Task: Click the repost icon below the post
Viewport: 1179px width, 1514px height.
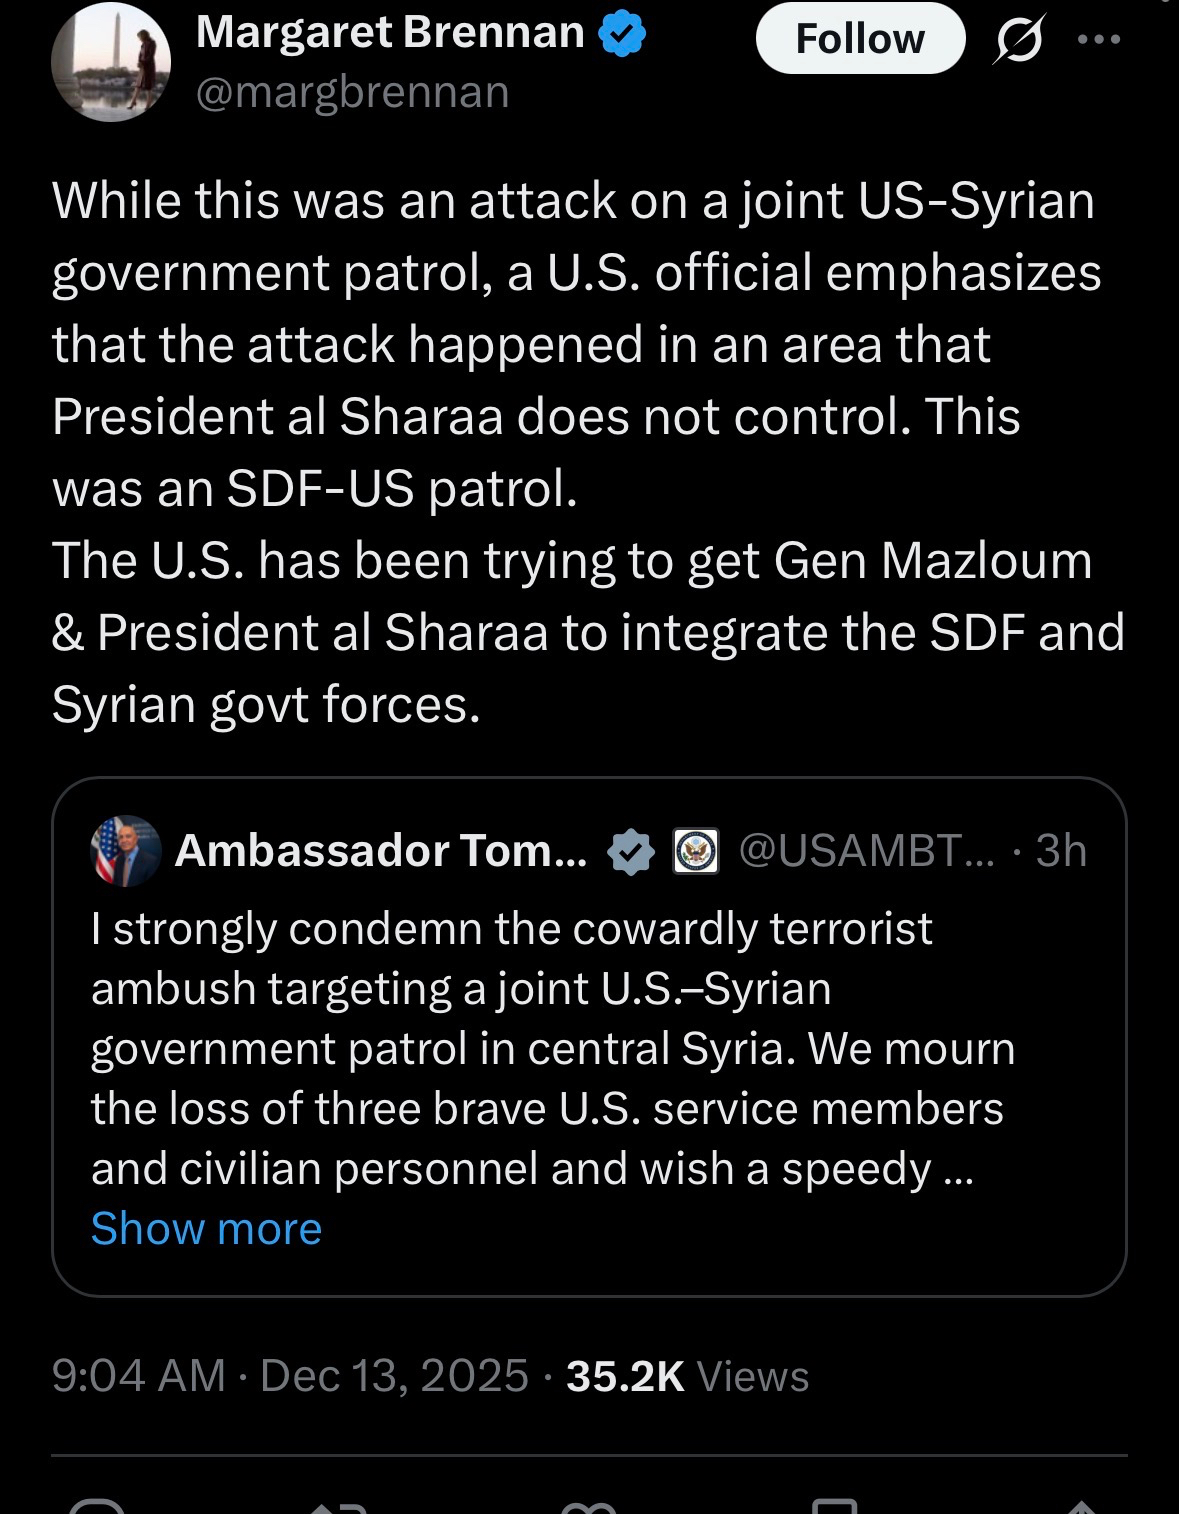Action: [x=340, y=1506]
